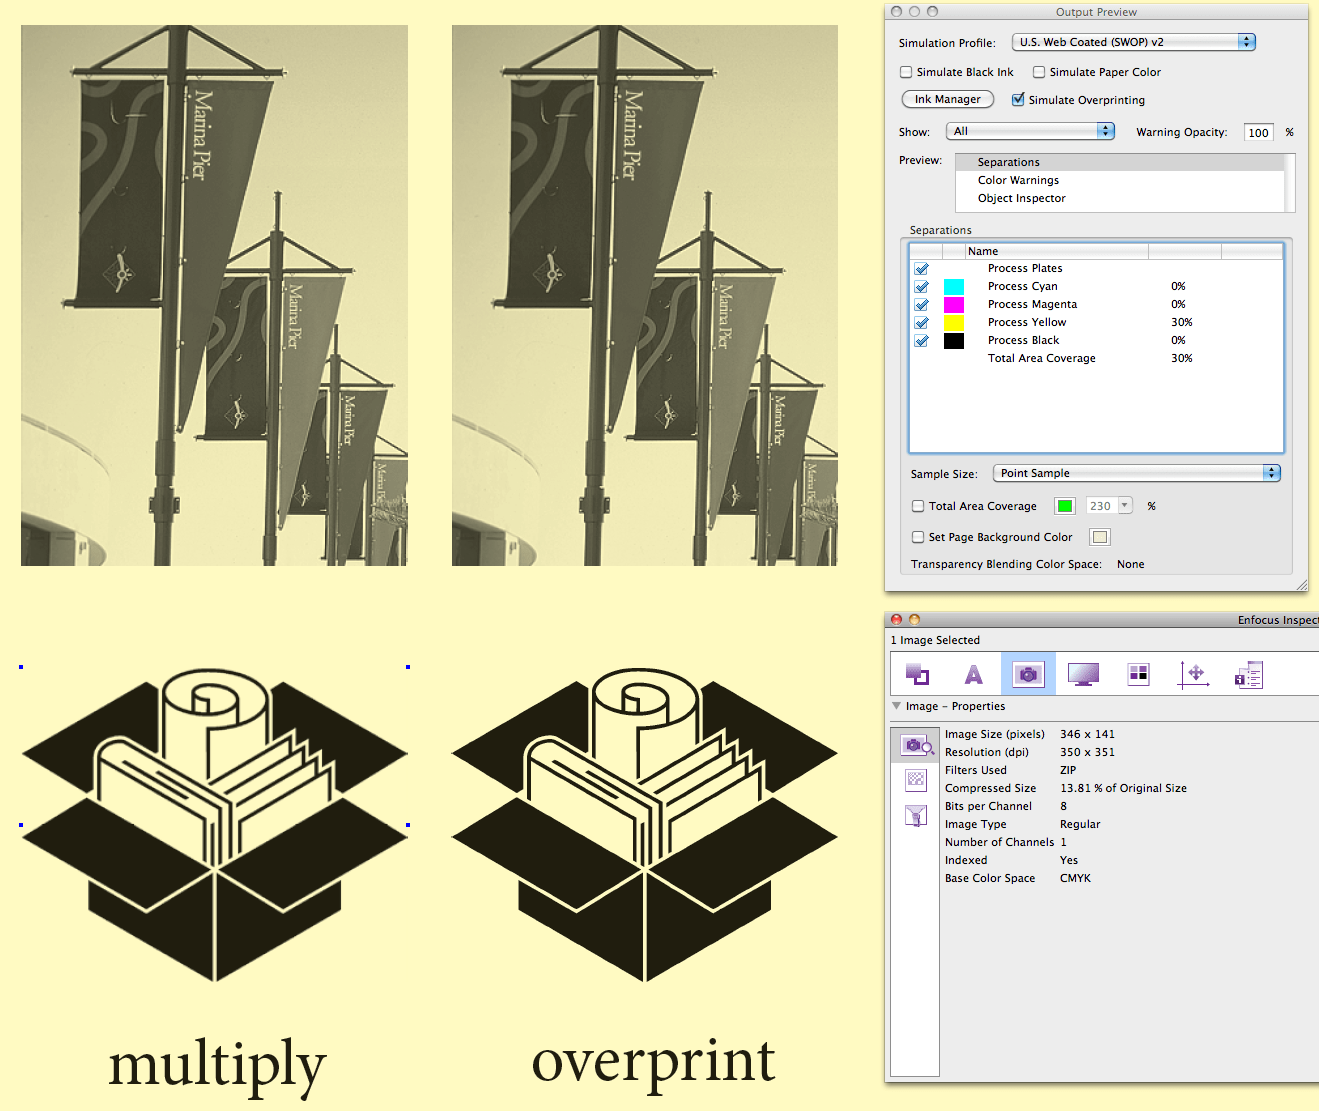Select the multiply flag banner photo
The width and height of the screenshot is (1319, 1111).
pos(214,295)
